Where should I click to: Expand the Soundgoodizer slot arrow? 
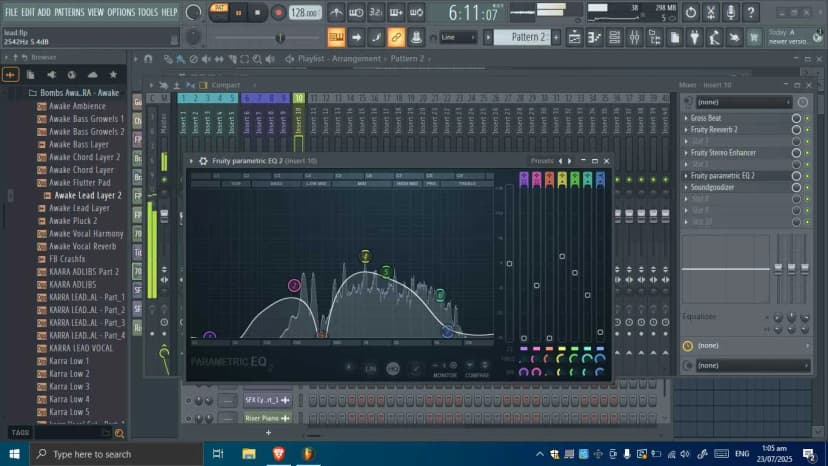coord(686,188)
